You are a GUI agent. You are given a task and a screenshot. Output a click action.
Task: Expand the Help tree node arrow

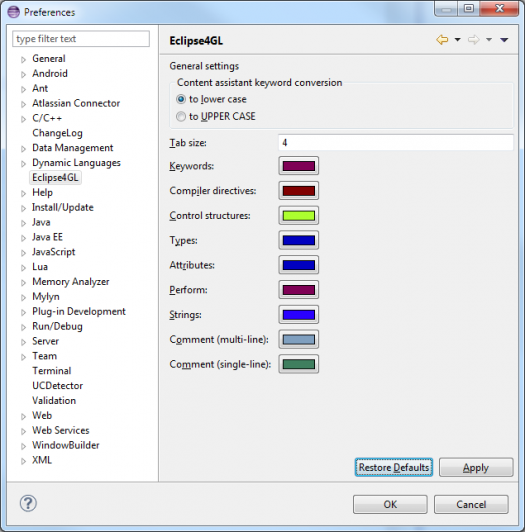[x=23, y=194]
